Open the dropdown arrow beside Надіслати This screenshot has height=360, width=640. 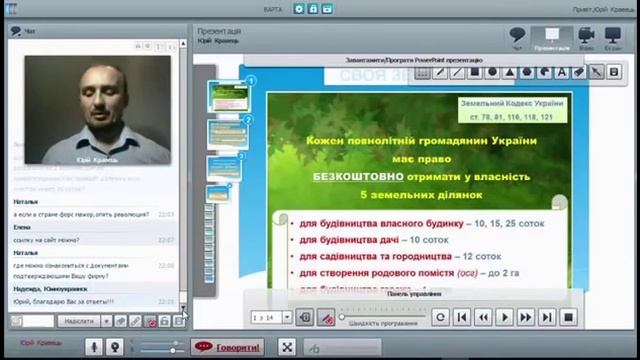106,321
